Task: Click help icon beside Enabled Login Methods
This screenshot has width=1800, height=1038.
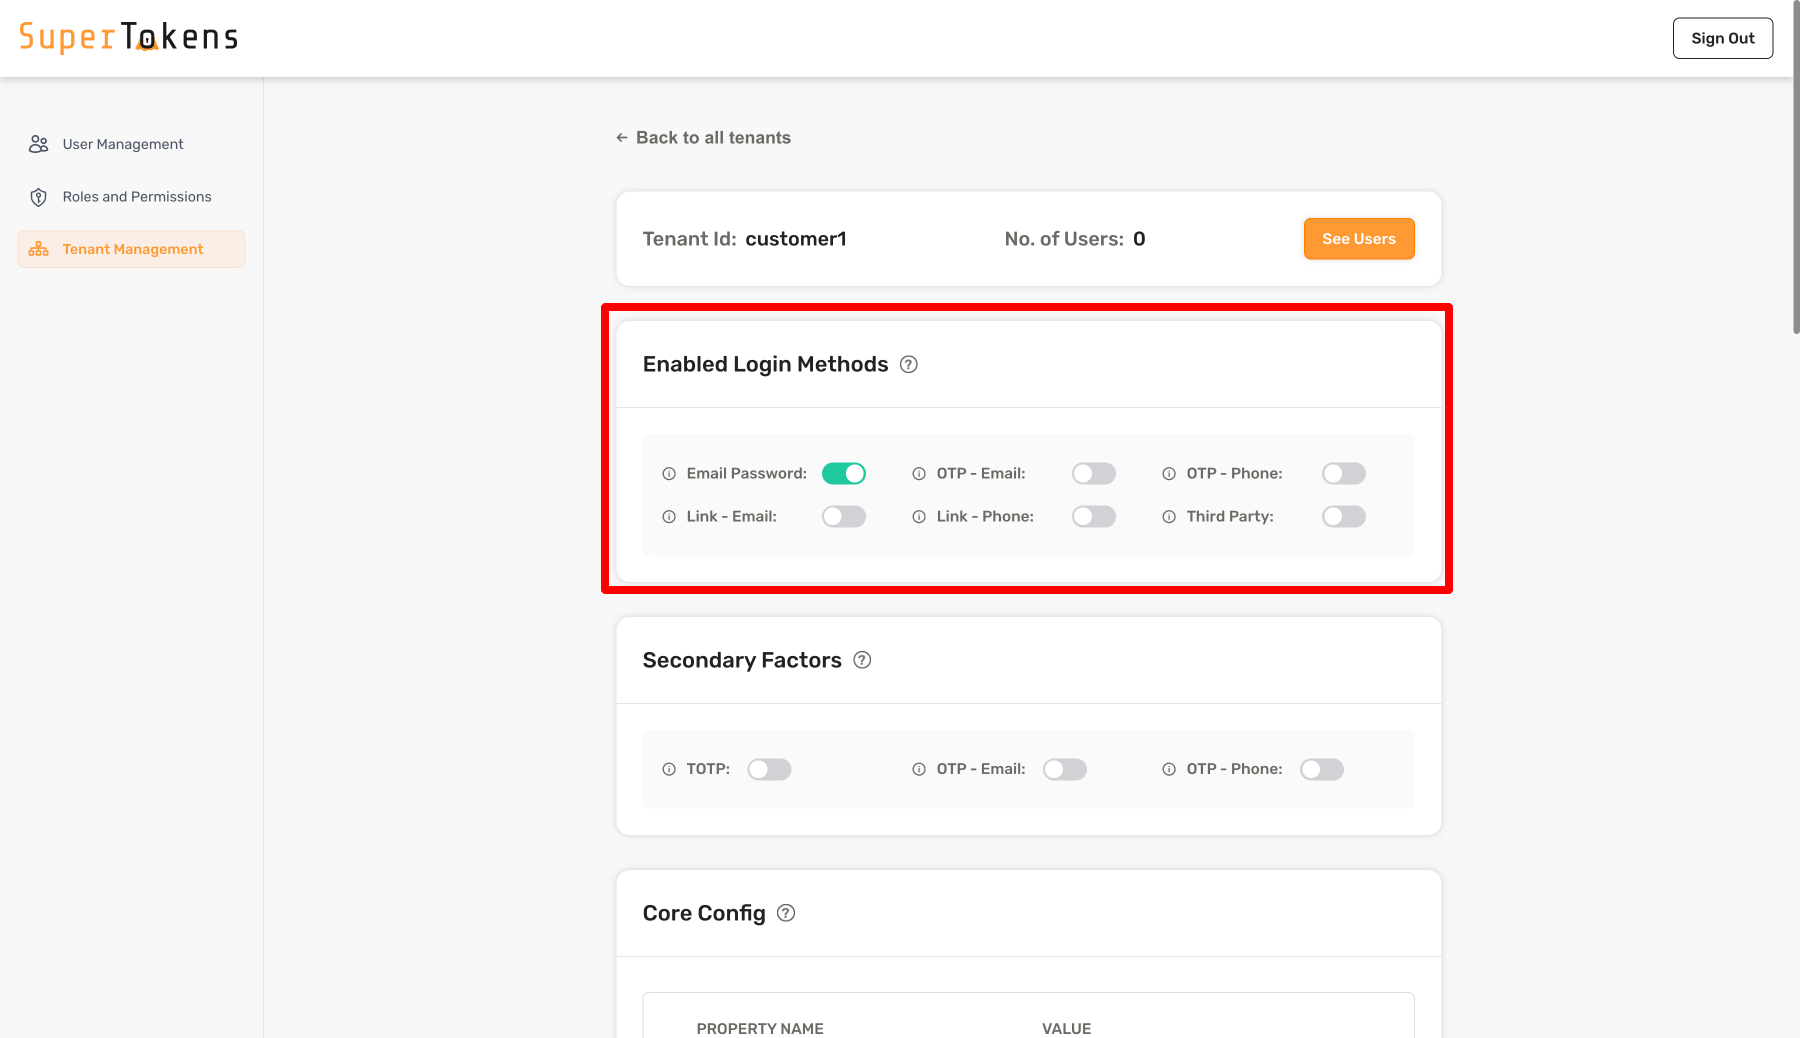Action: [x=908, y=365]
